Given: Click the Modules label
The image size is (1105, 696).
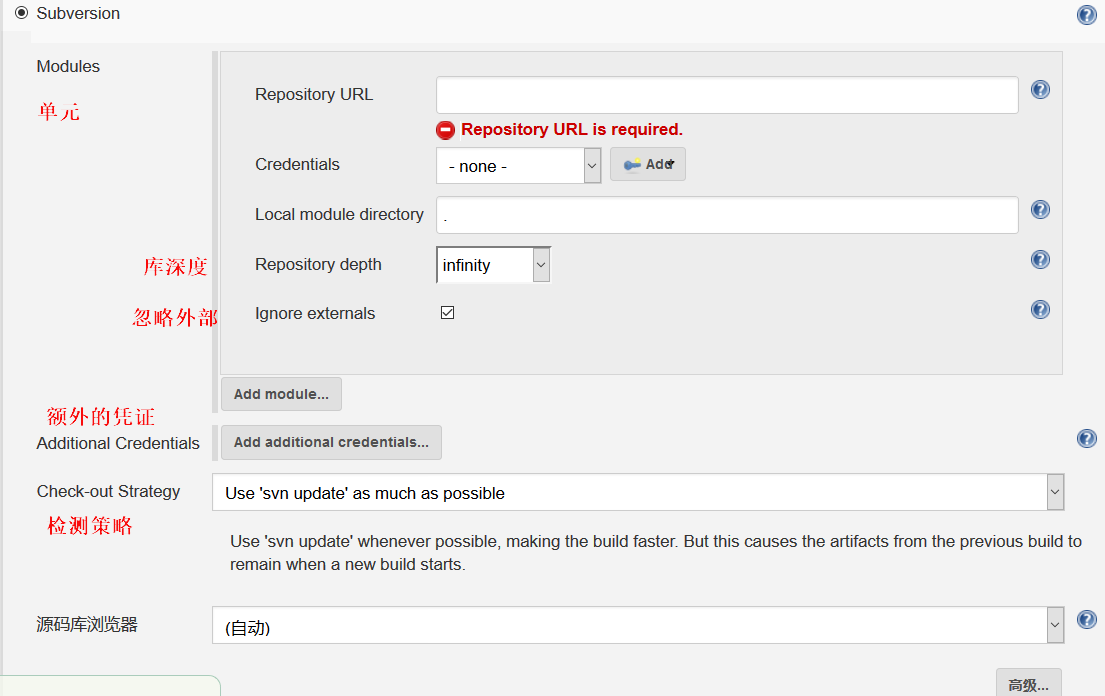Looking at the screenshot, I should pyautogui.click(x=68, y=66).
